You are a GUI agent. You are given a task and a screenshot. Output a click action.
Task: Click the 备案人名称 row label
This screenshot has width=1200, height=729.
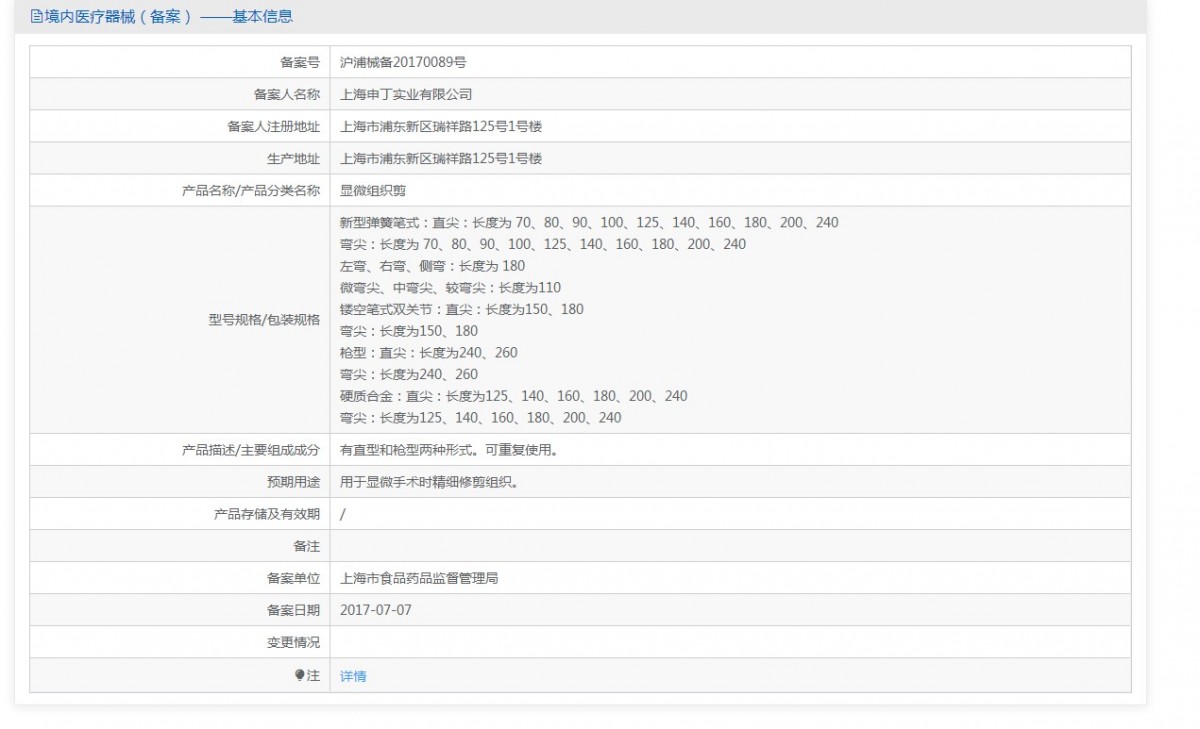pos(287,94)
